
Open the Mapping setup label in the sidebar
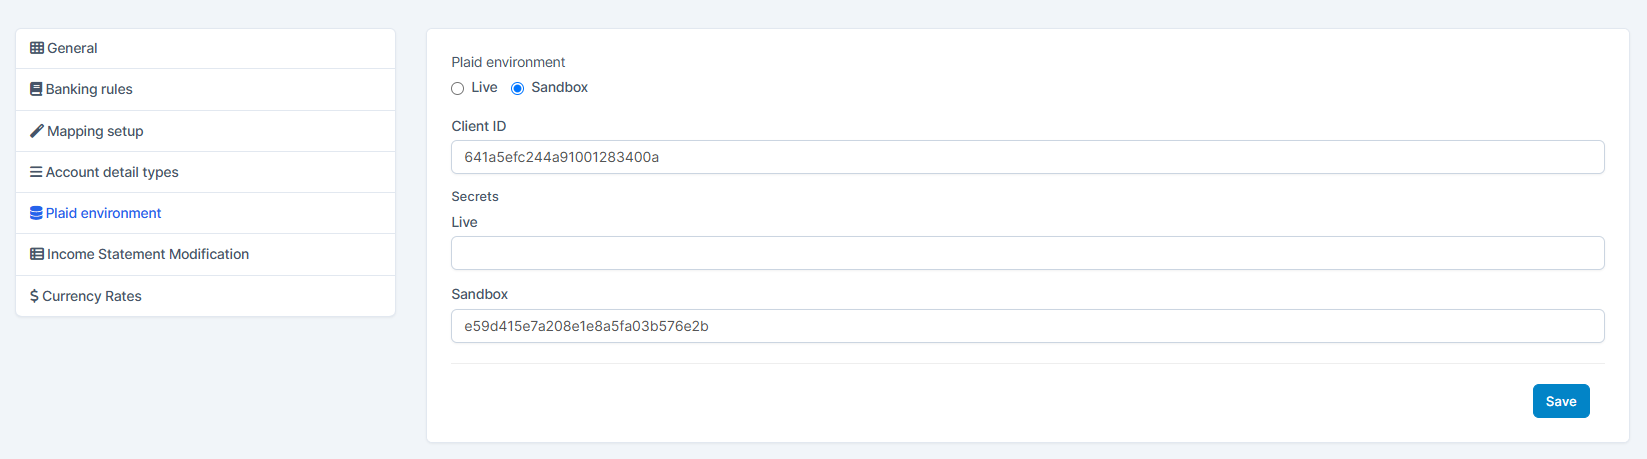coord(95,131)
